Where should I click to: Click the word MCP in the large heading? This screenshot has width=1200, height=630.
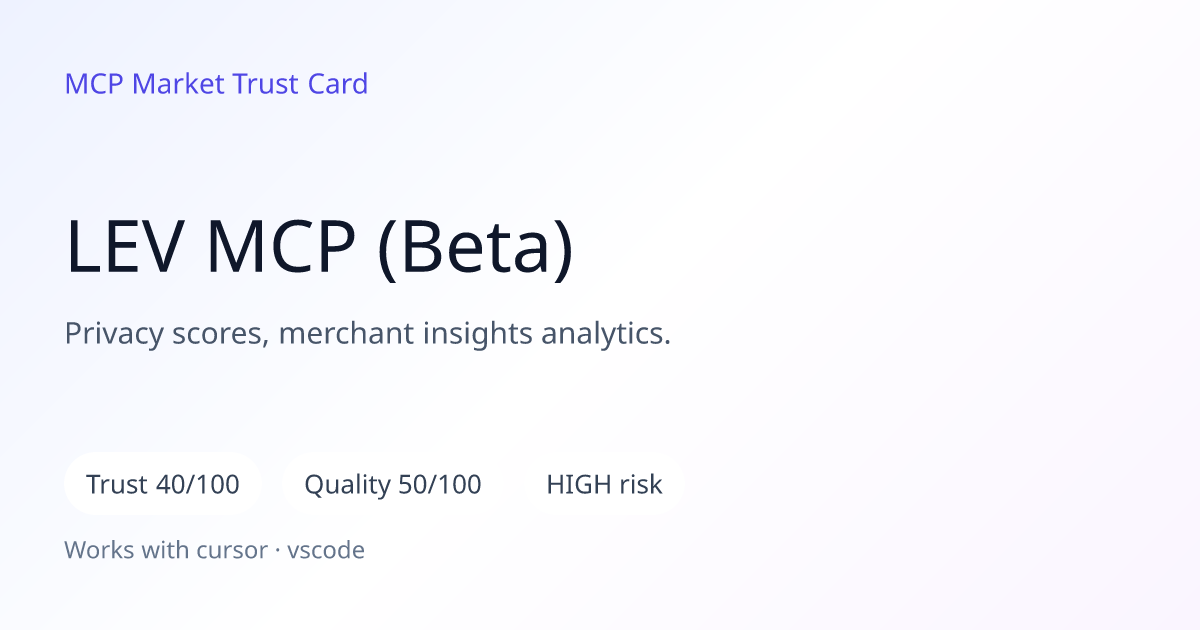tap(282, 248)
